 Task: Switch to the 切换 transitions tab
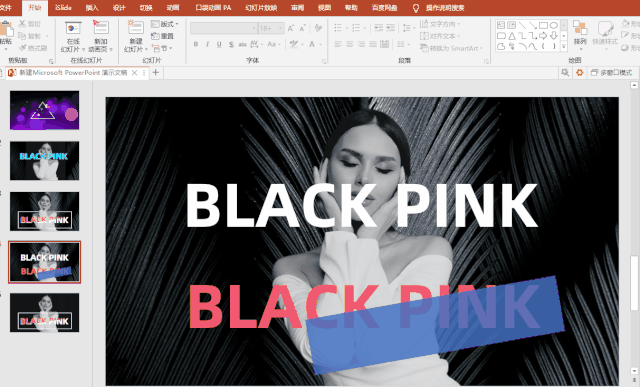tap(146, 8)
